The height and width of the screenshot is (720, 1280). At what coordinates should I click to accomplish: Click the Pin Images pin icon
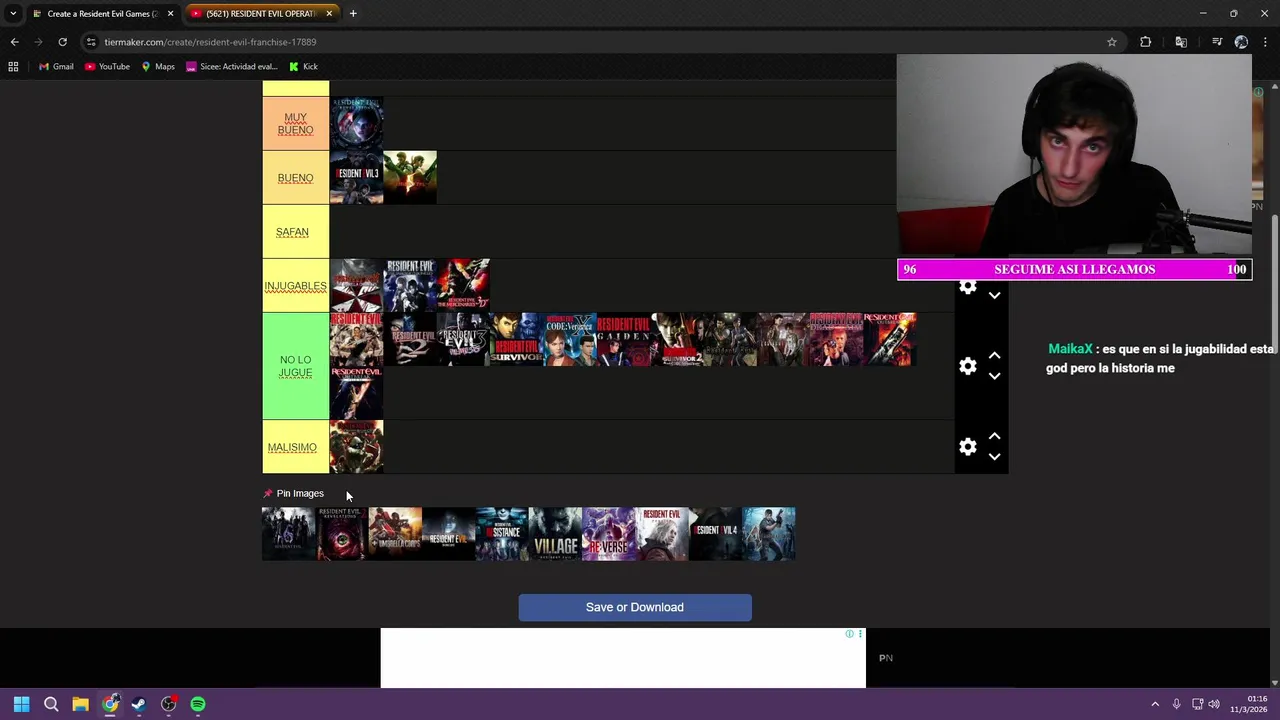(x=267, y=493)
